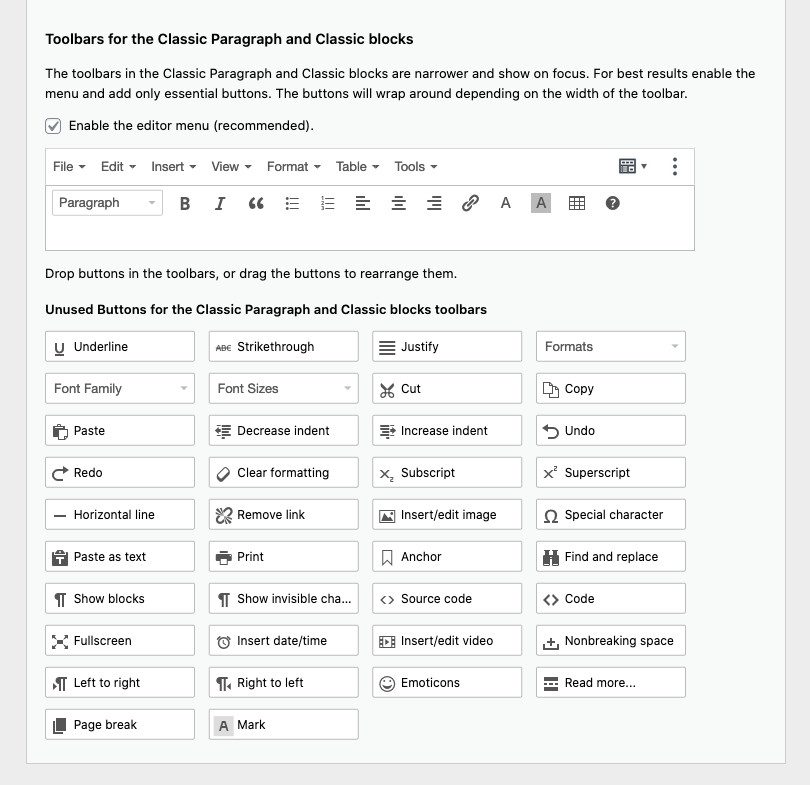Select the Insert link icon
This screenshot has width=810, height=785.
[x=470, y=203]
